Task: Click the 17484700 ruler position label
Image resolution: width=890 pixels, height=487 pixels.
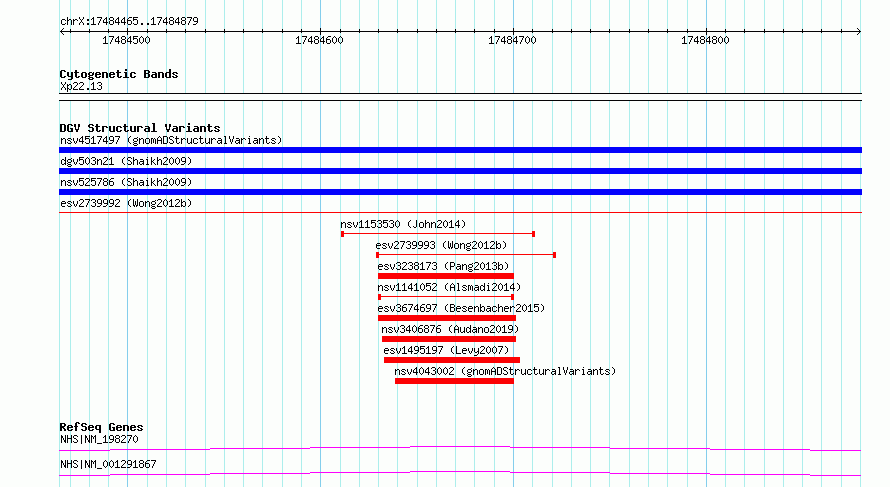Action: [x=512, y=40]
